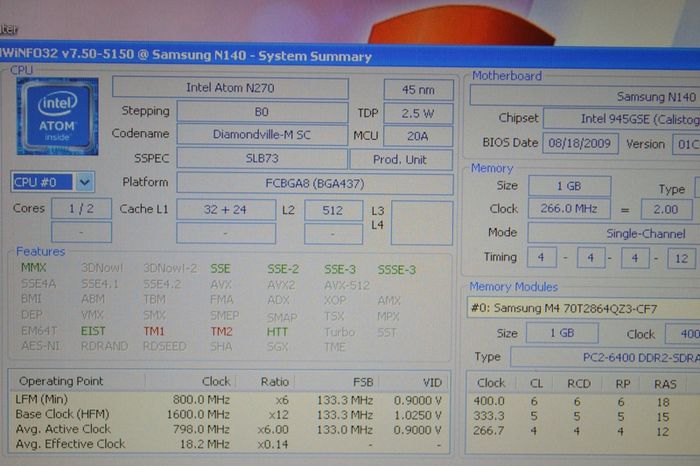This screenshot has width=700, height=466.
Task: Select the 45 nm process field
Action: [x=418, y=90]
